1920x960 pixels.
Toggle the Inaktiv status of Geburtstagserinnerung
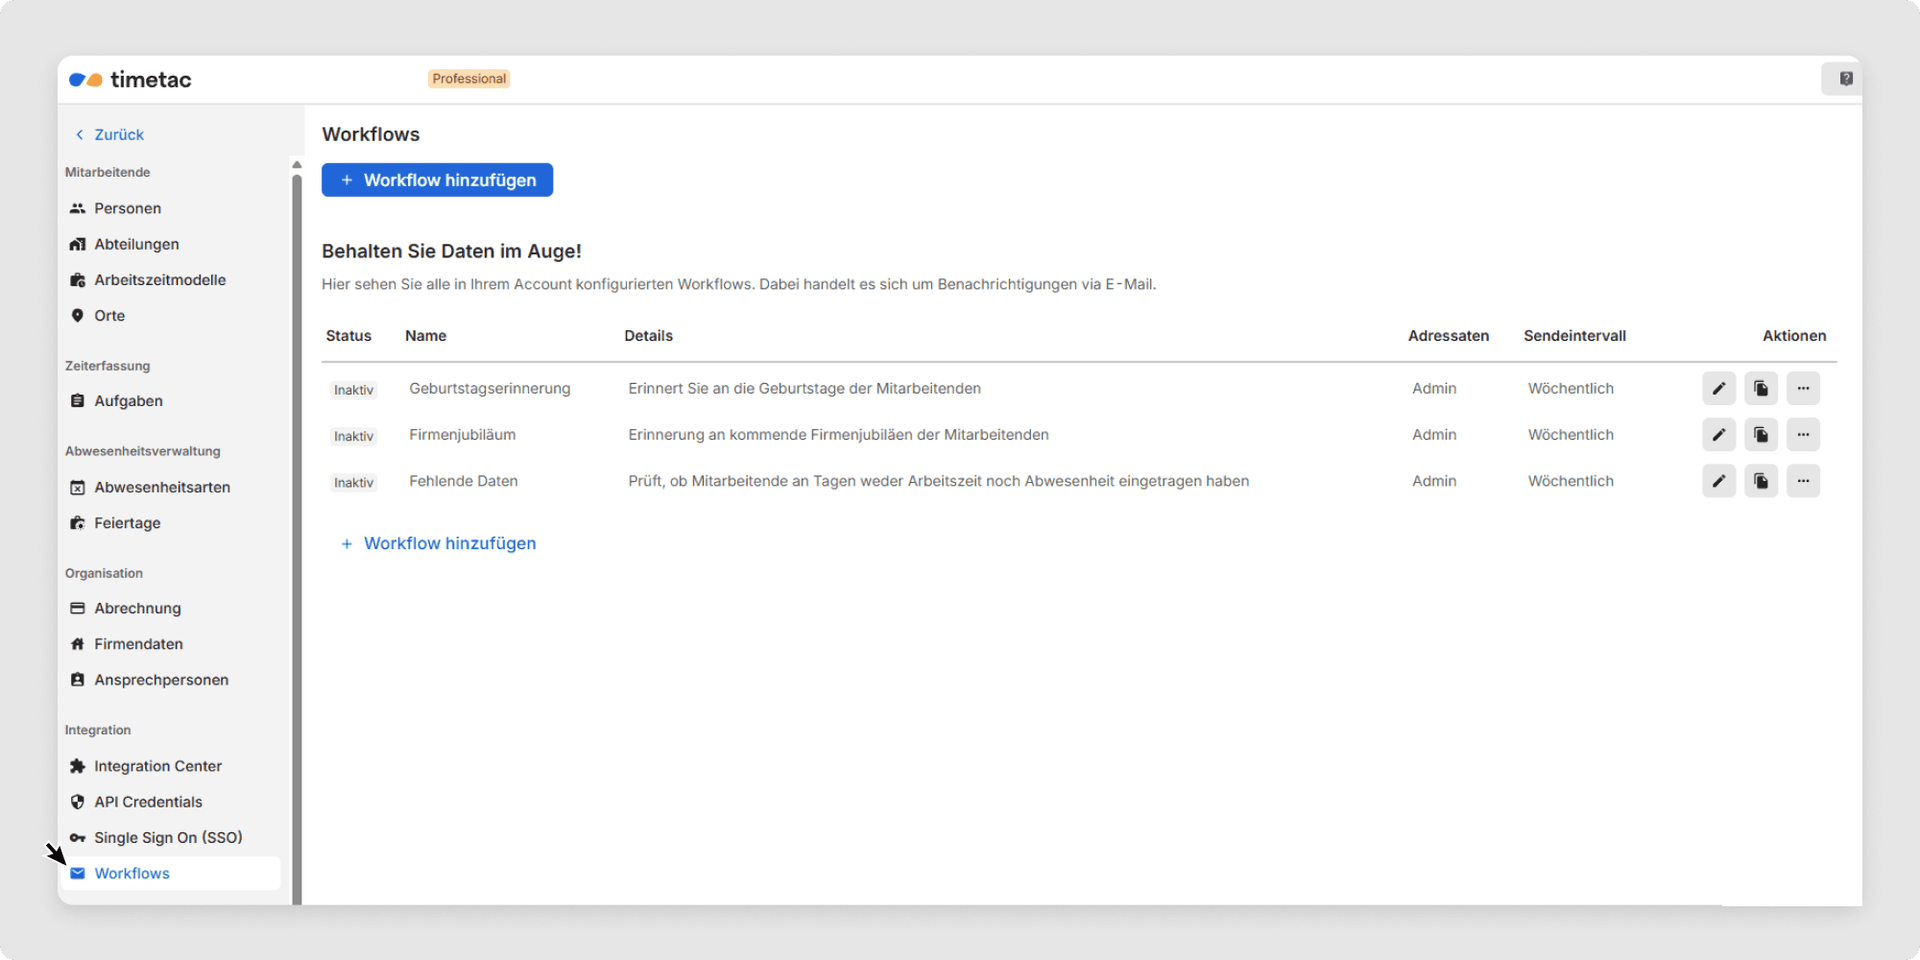(x=353, y=389)
